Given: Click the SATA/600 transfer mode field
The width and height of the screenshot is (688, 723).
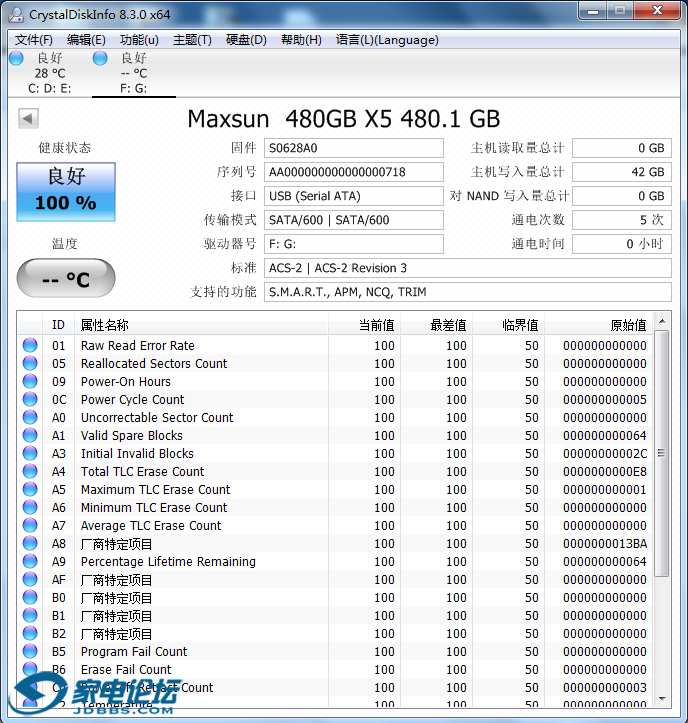Looking at the screenshot, I should (x=354, y=220).
